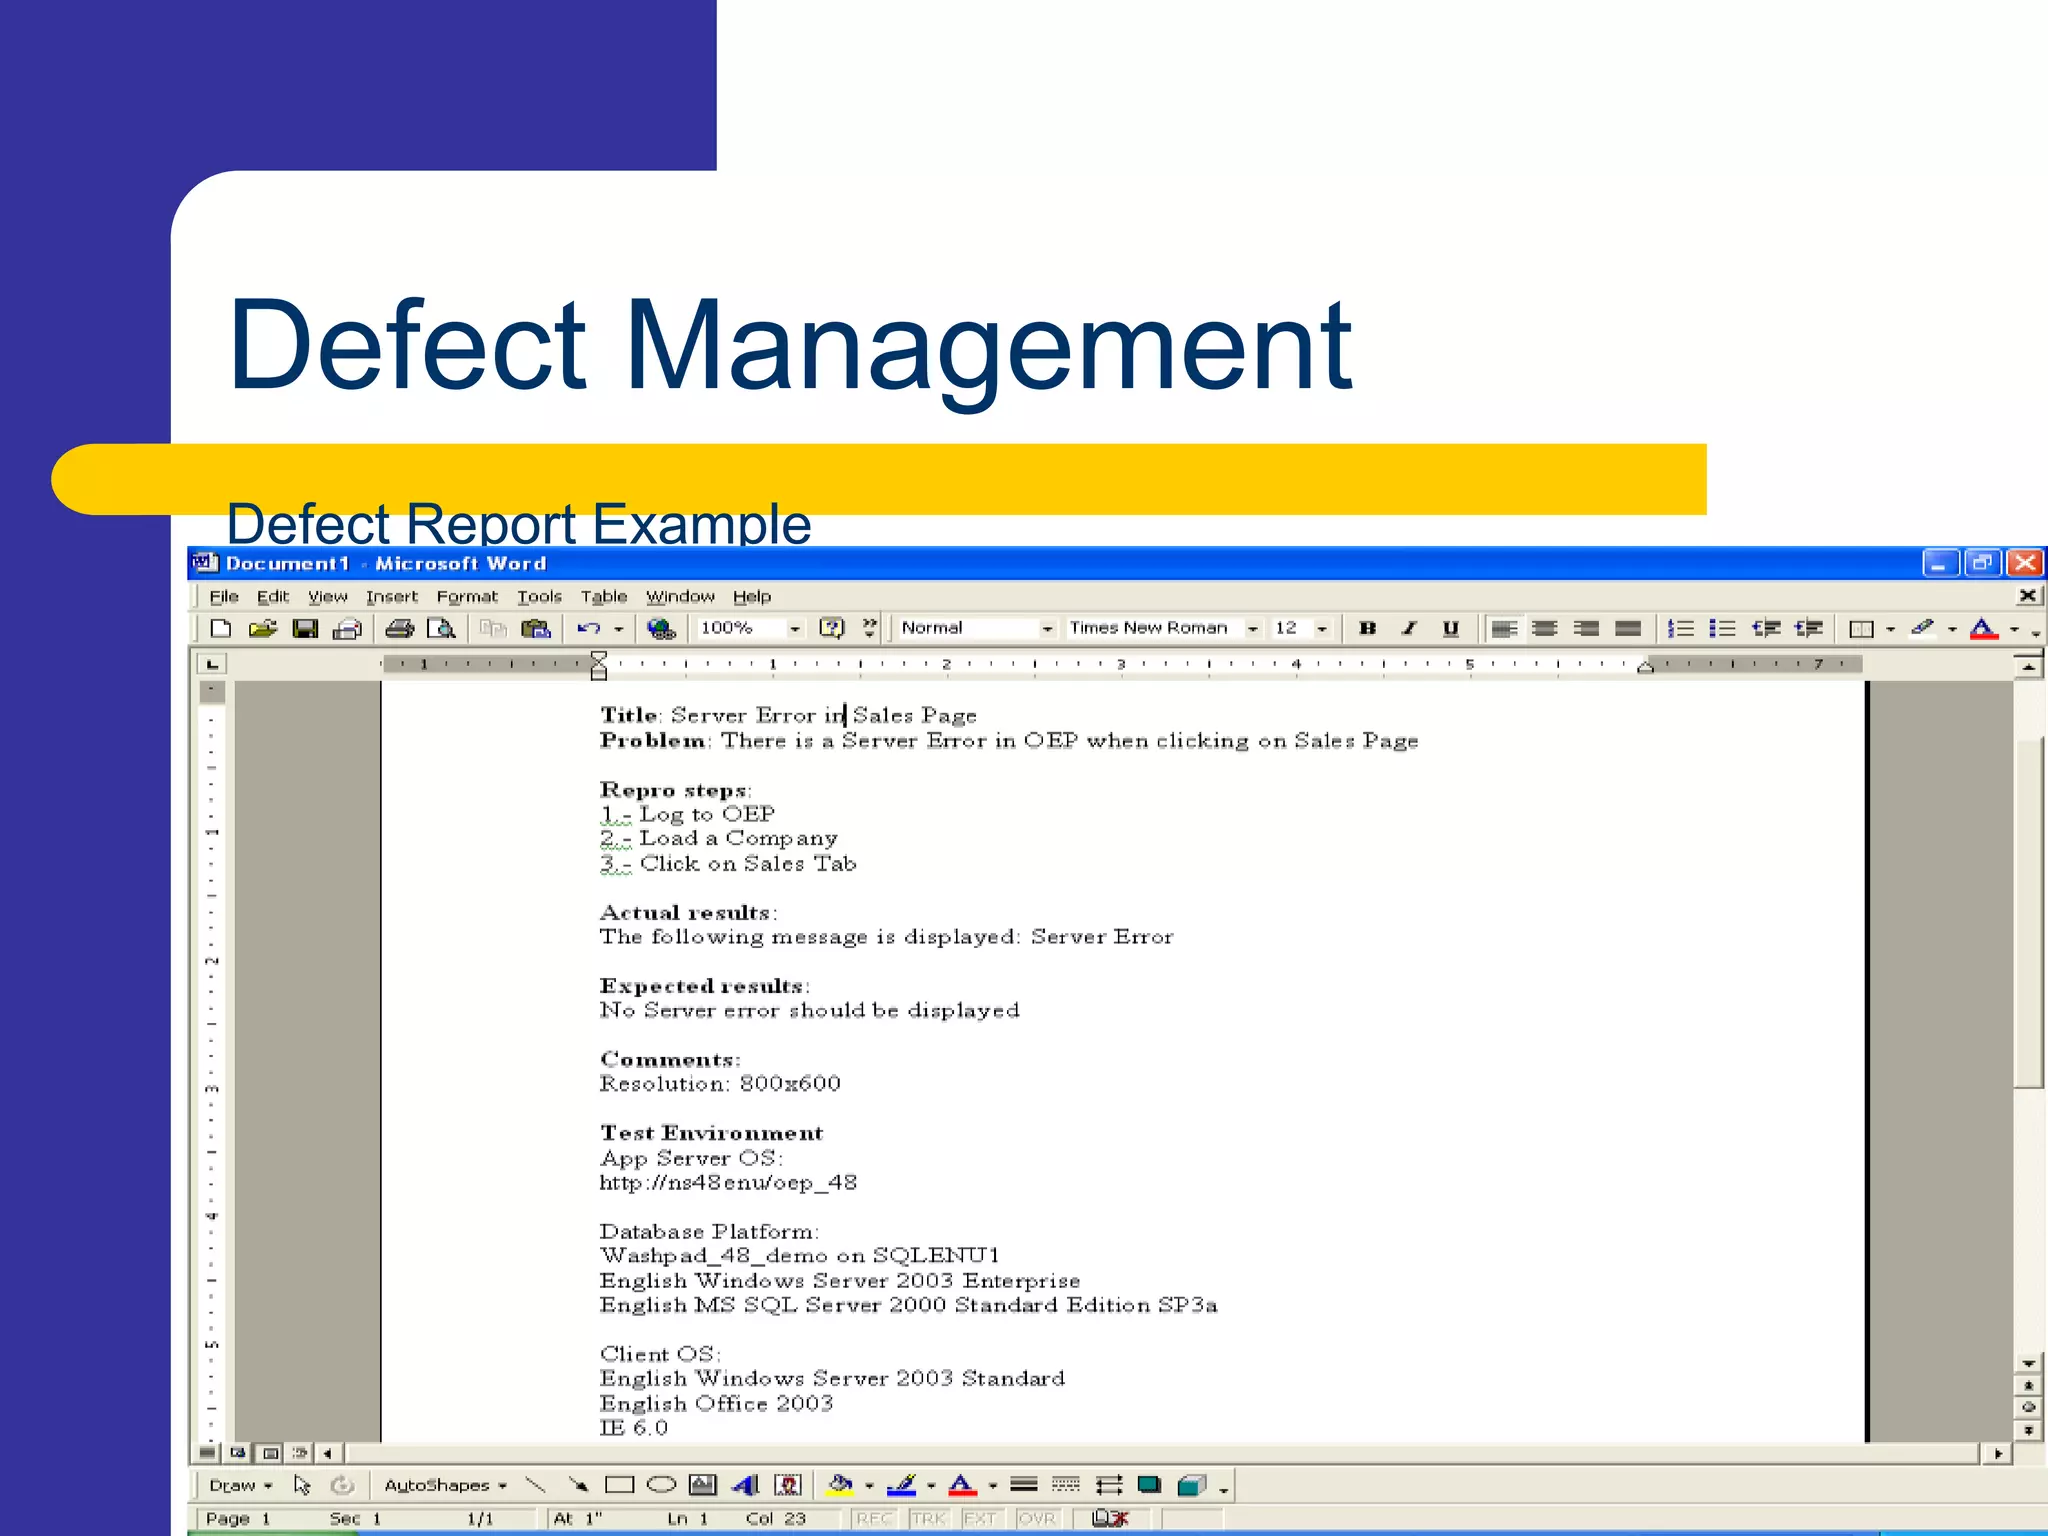Image resolution: width=2048 pixels, height=1536 pixels.
Task: Click the Paste clipboard icon
Action: 536,628
